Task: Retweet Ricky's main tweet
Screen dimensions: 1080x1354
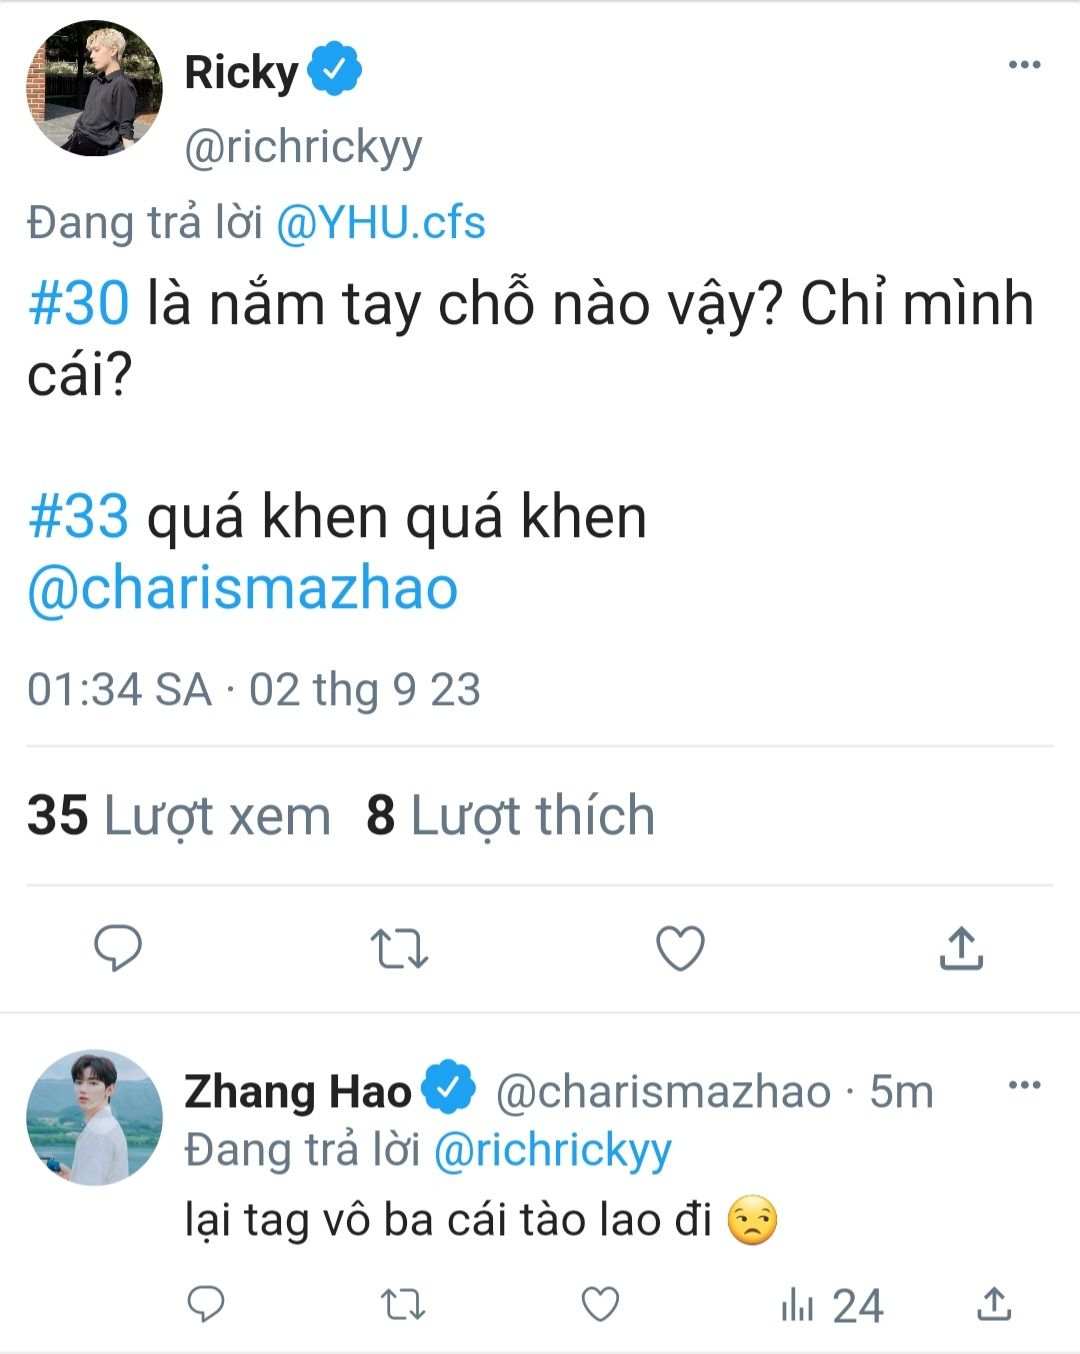Action: [399, 949]
